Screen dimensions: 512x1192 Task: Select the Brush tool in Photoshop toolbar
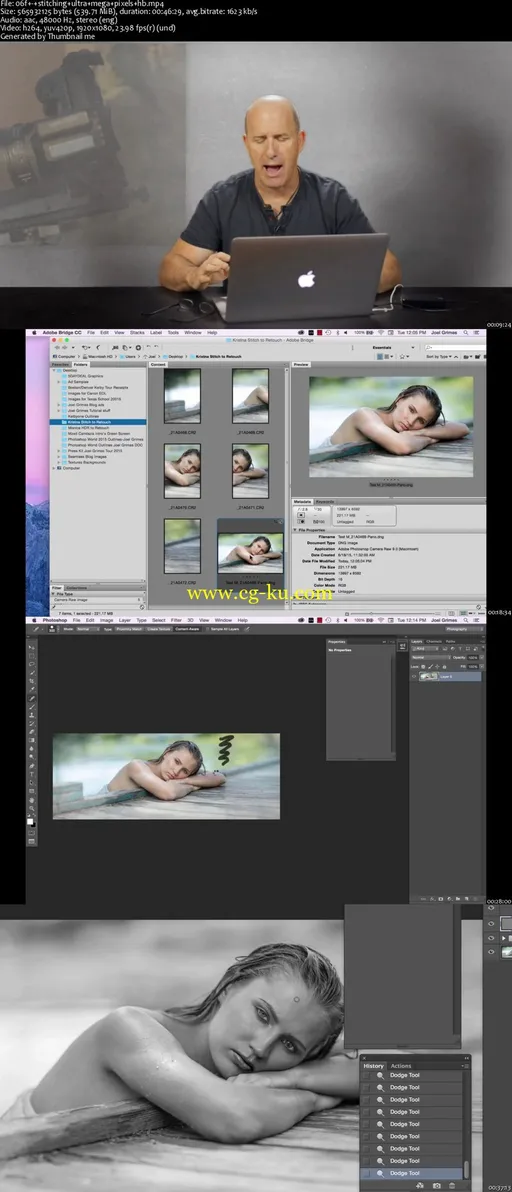click(x=33, y=705)
